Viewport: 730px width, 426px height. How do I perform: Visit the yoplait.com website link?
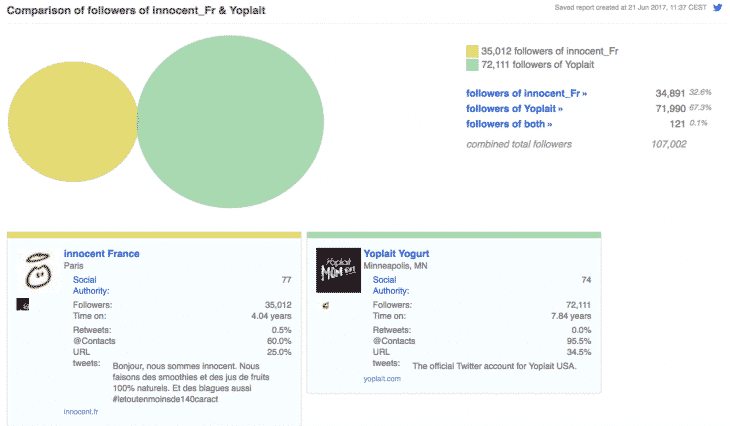pos(382,379)
